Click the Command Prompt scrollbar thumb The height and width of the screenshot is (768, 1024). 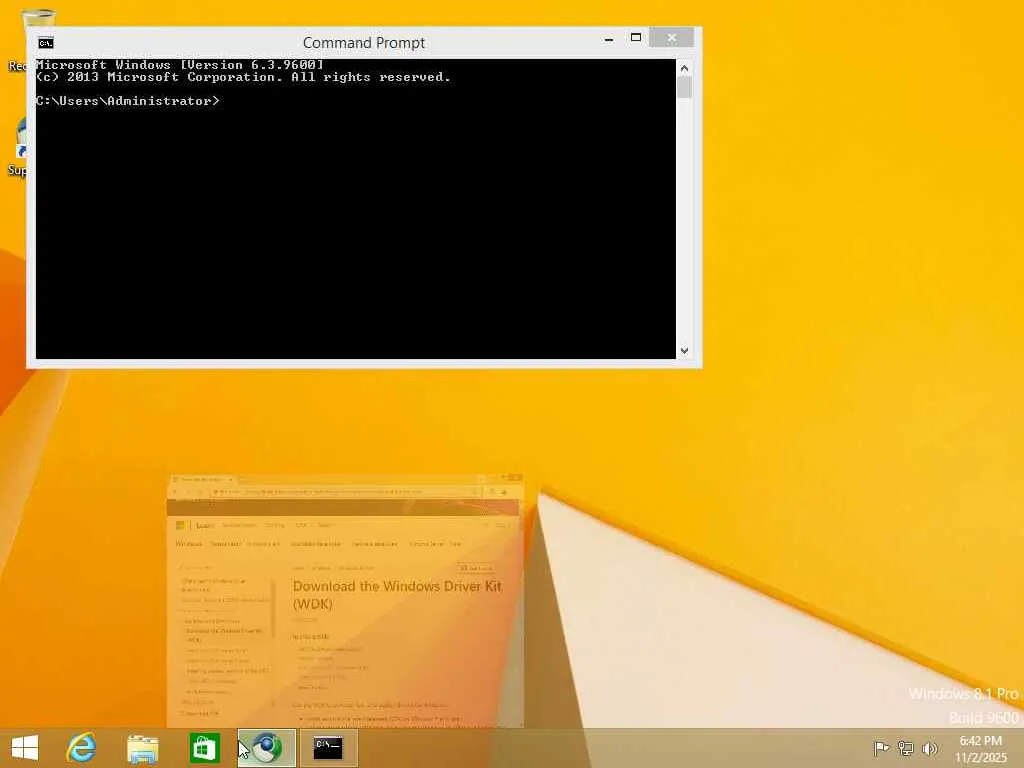(684, 88)
